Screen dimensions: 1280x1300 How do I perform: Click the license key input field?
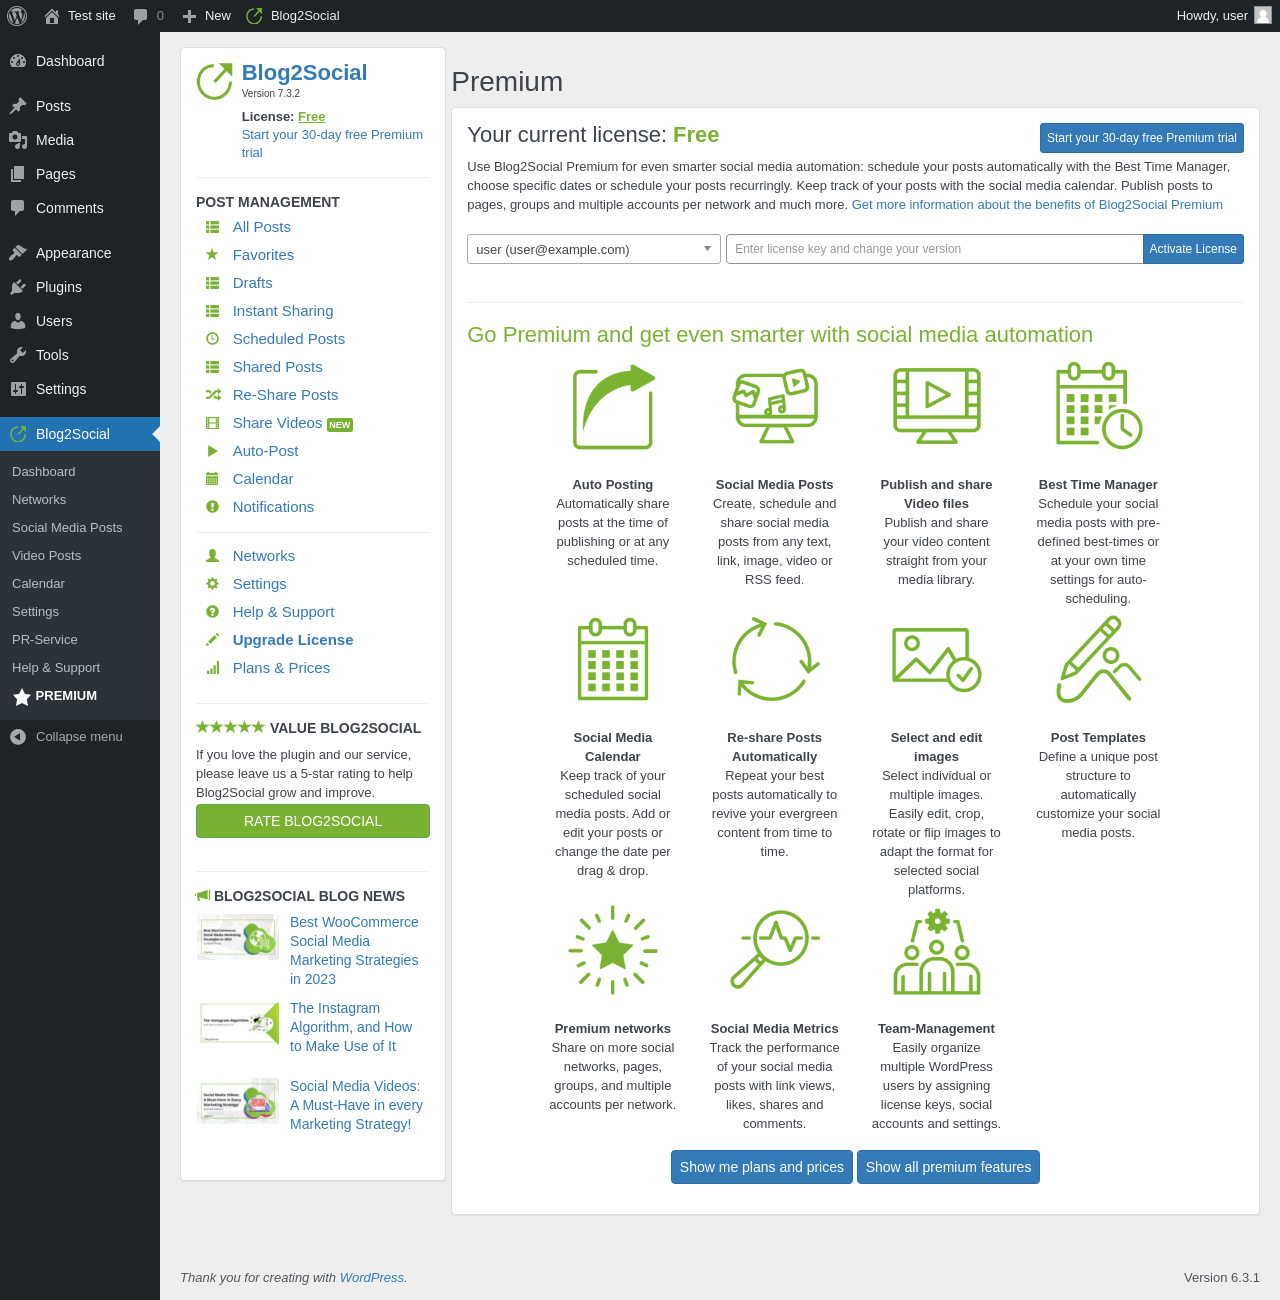(934, 249)
